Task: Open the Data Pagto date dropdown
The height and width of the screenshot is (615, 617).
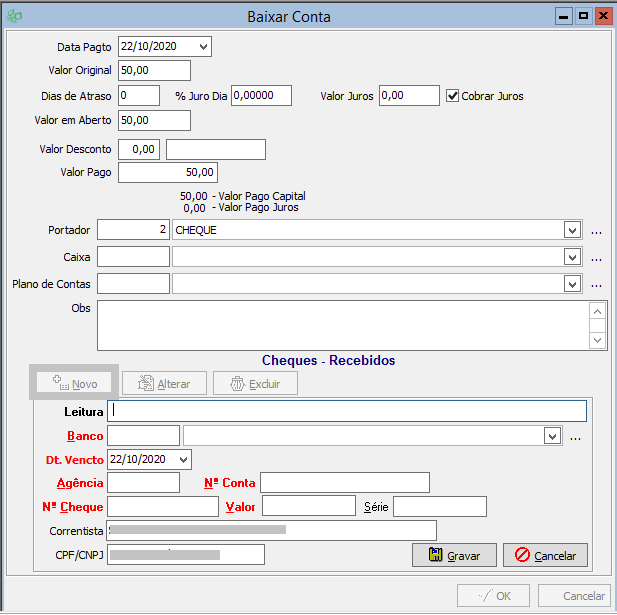Action: 204,46
